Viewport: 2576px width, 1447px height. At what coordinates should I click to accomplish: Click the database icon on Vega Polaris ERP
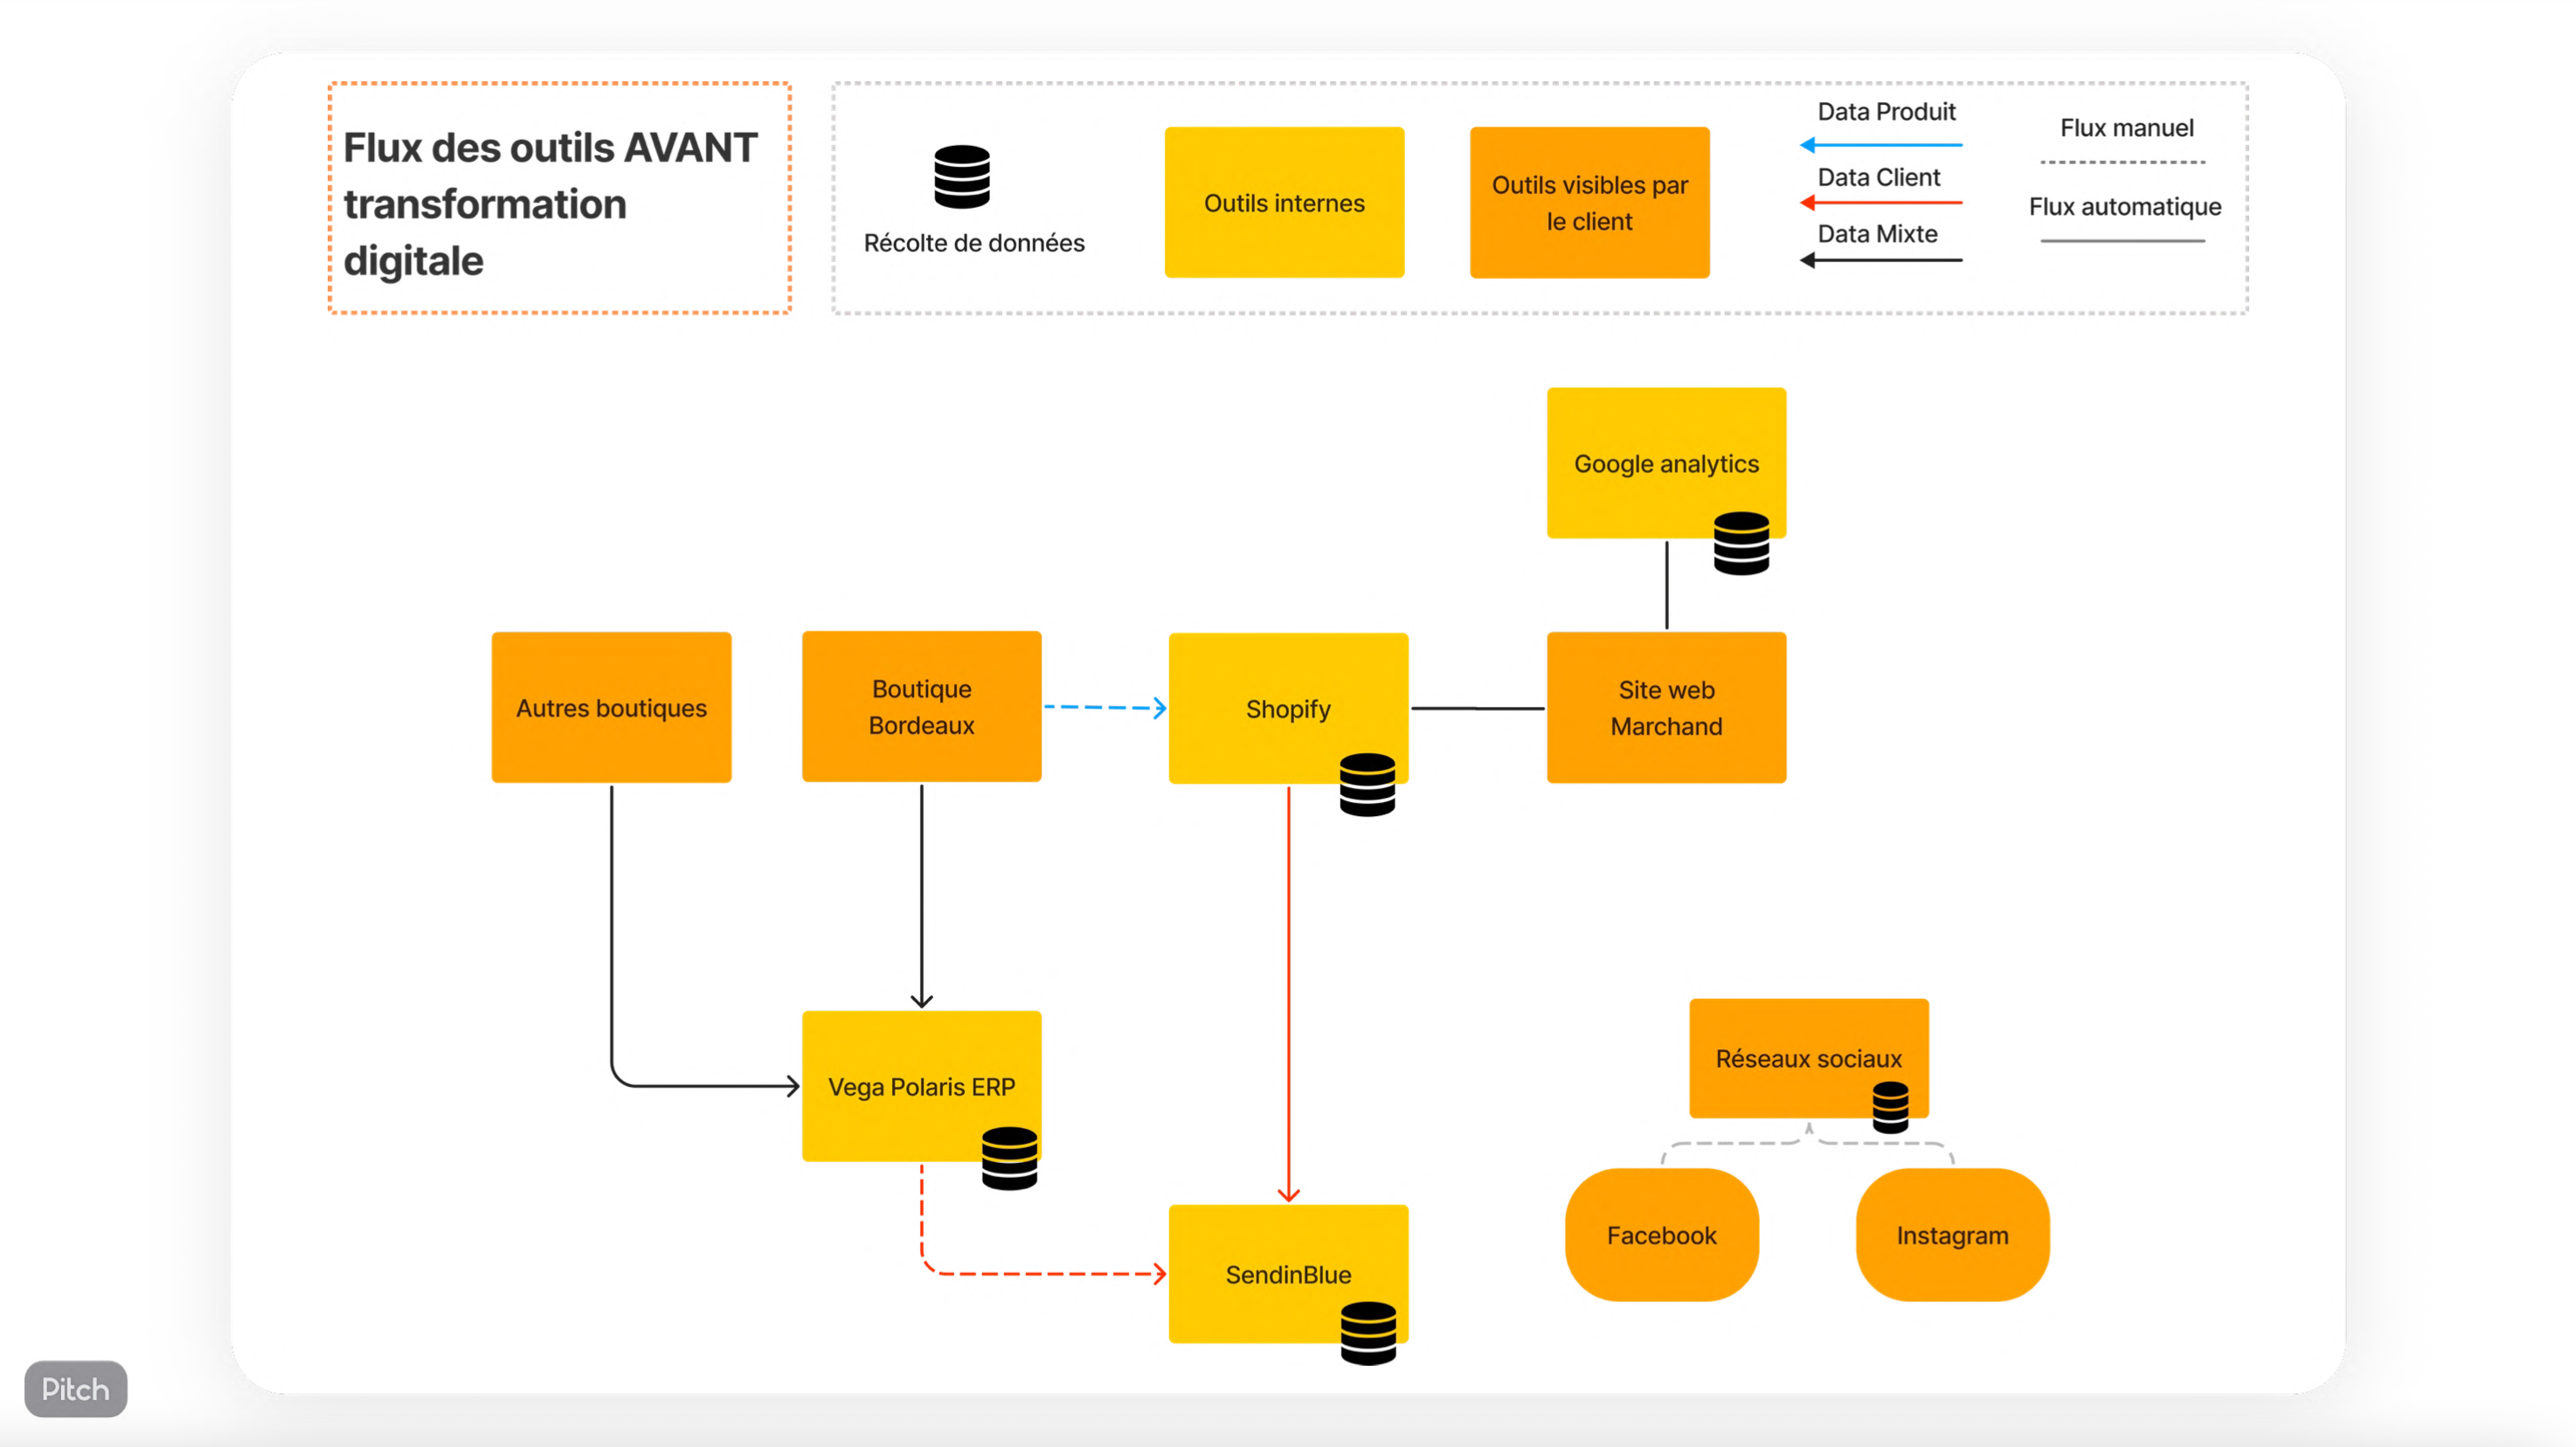[1009, 1158]
